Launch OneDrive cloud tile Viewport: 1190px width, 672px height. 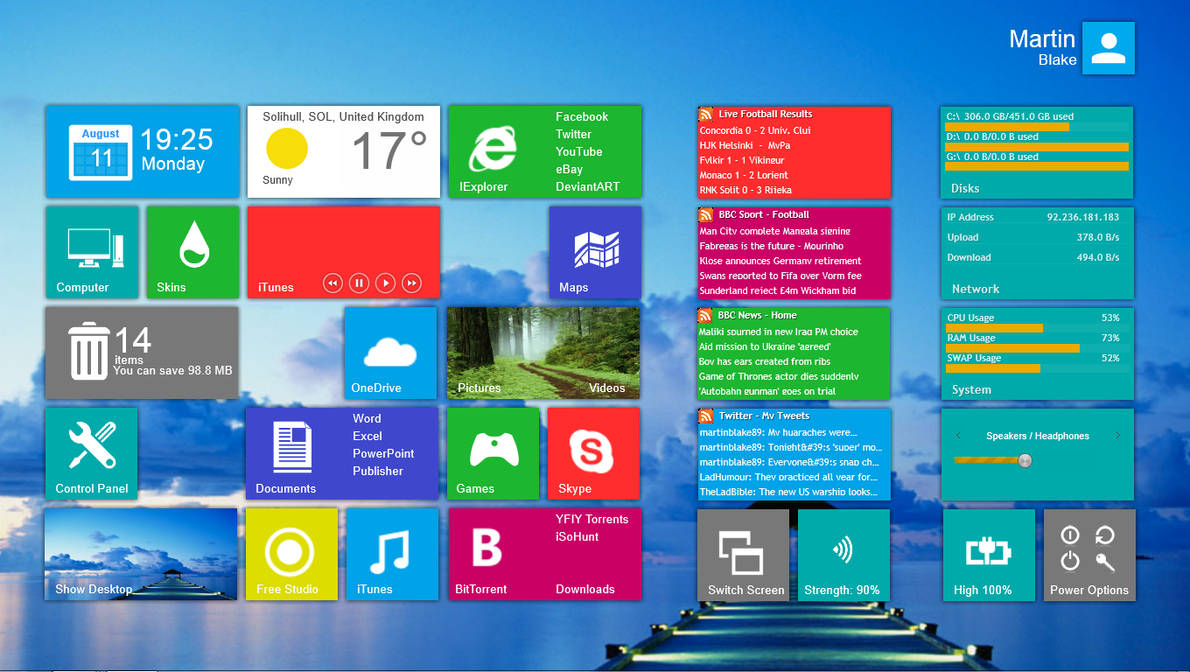click(390, 353)
